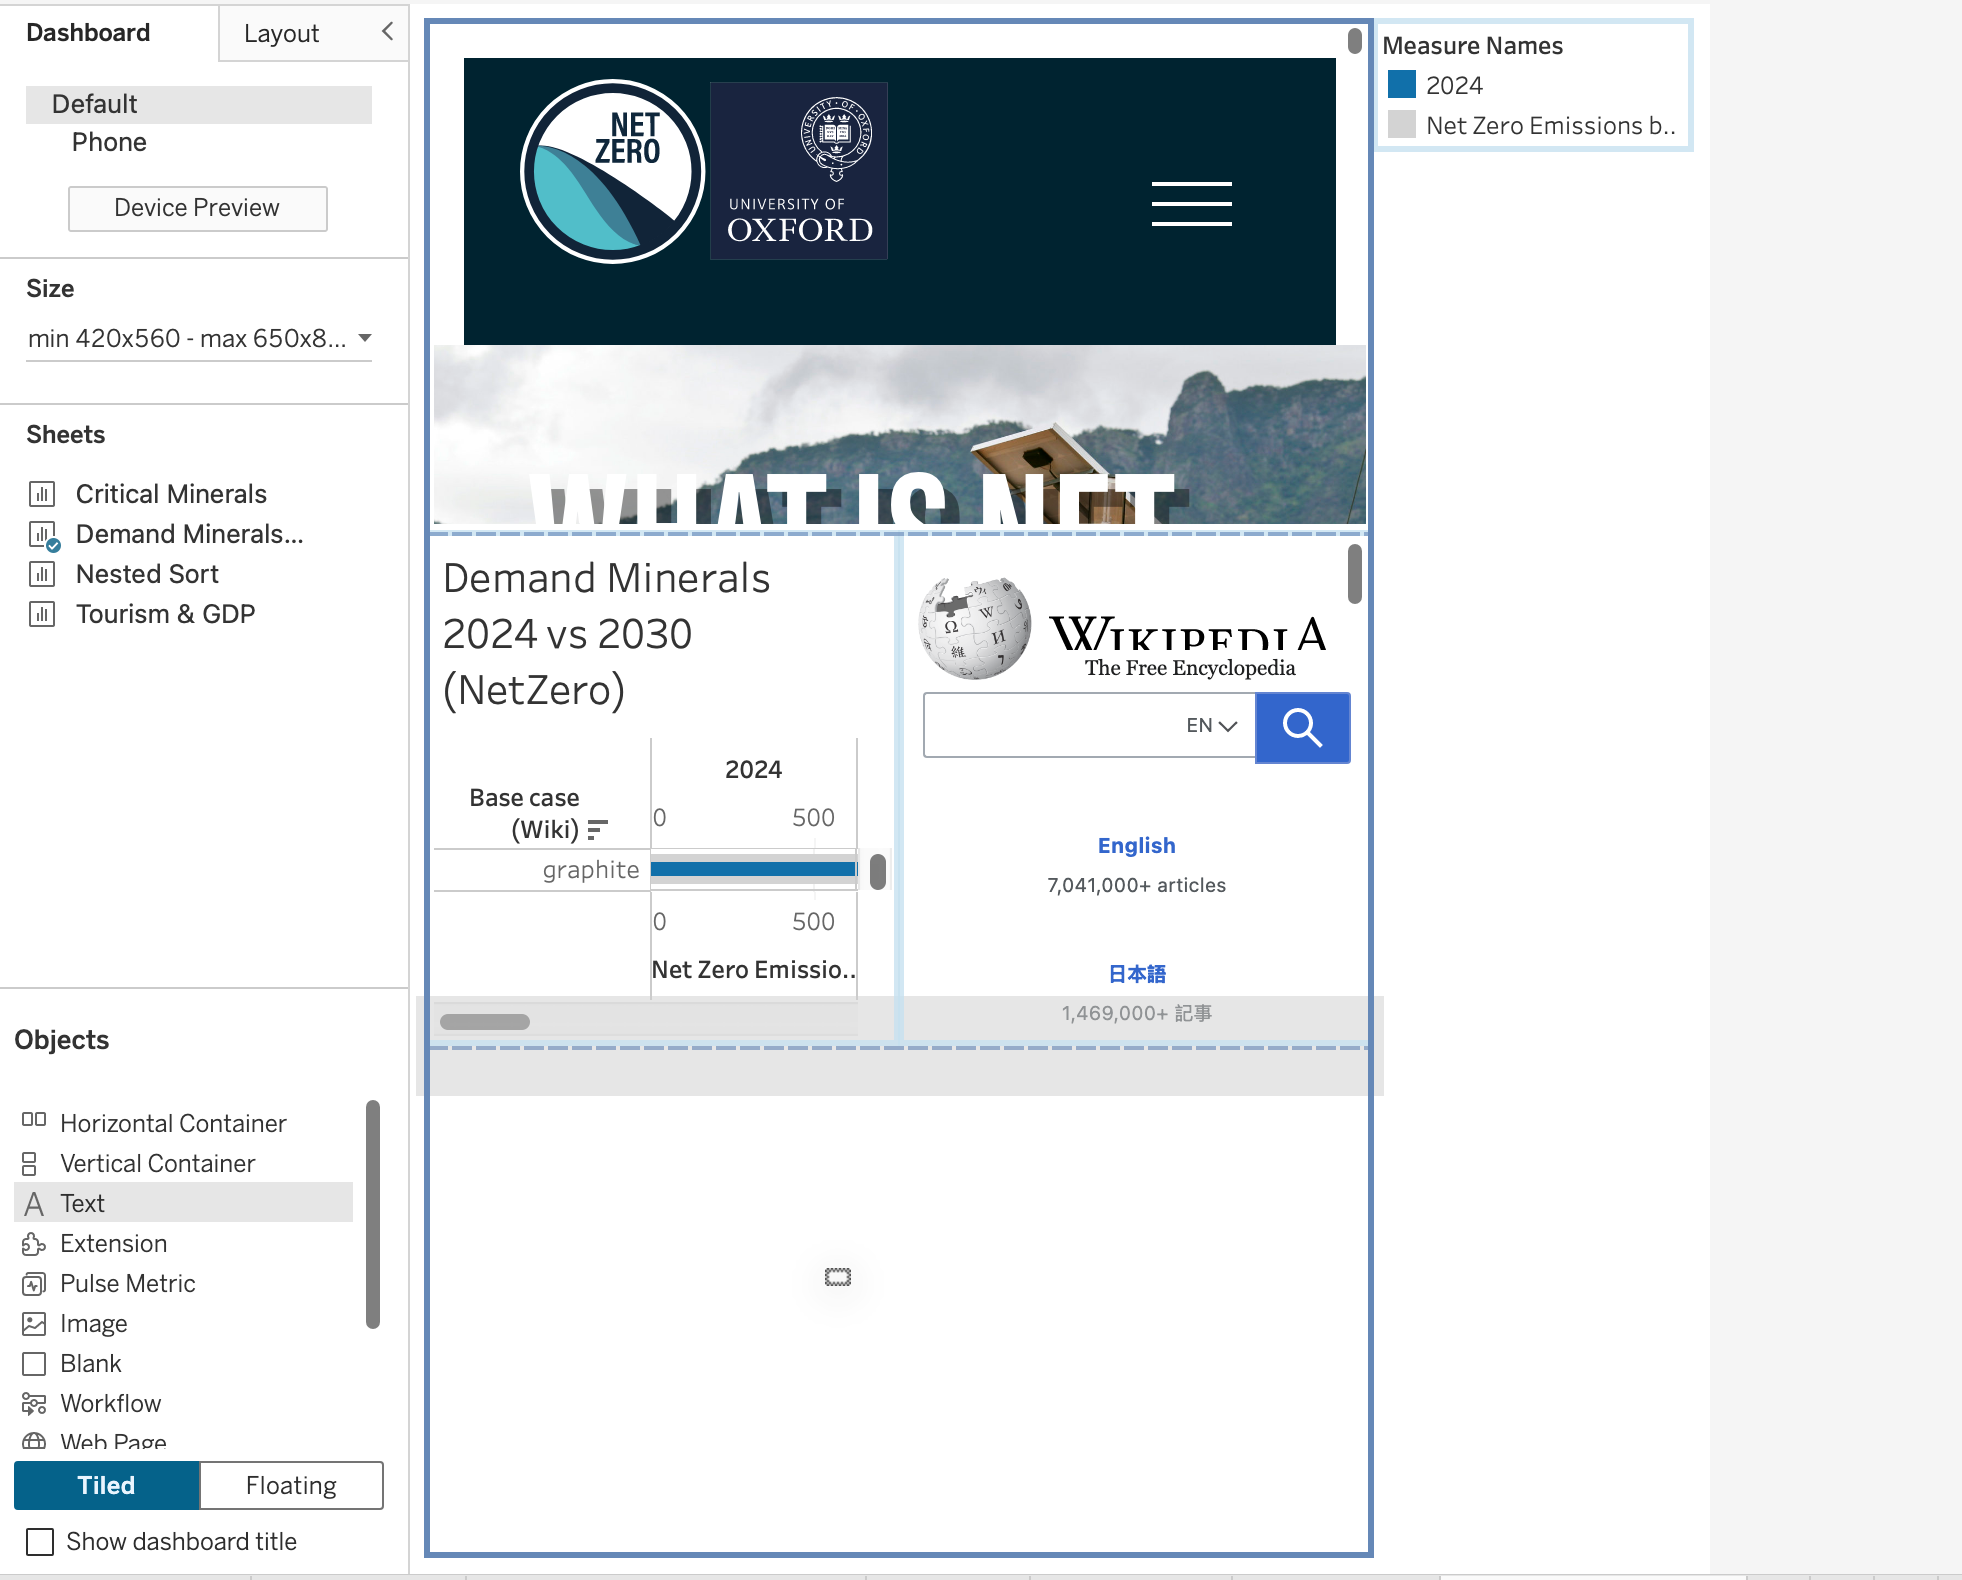The width and height of the screenshot is (1962, 1580).
Task: Open the English Wikipedia link
Action: point(1136,845)
